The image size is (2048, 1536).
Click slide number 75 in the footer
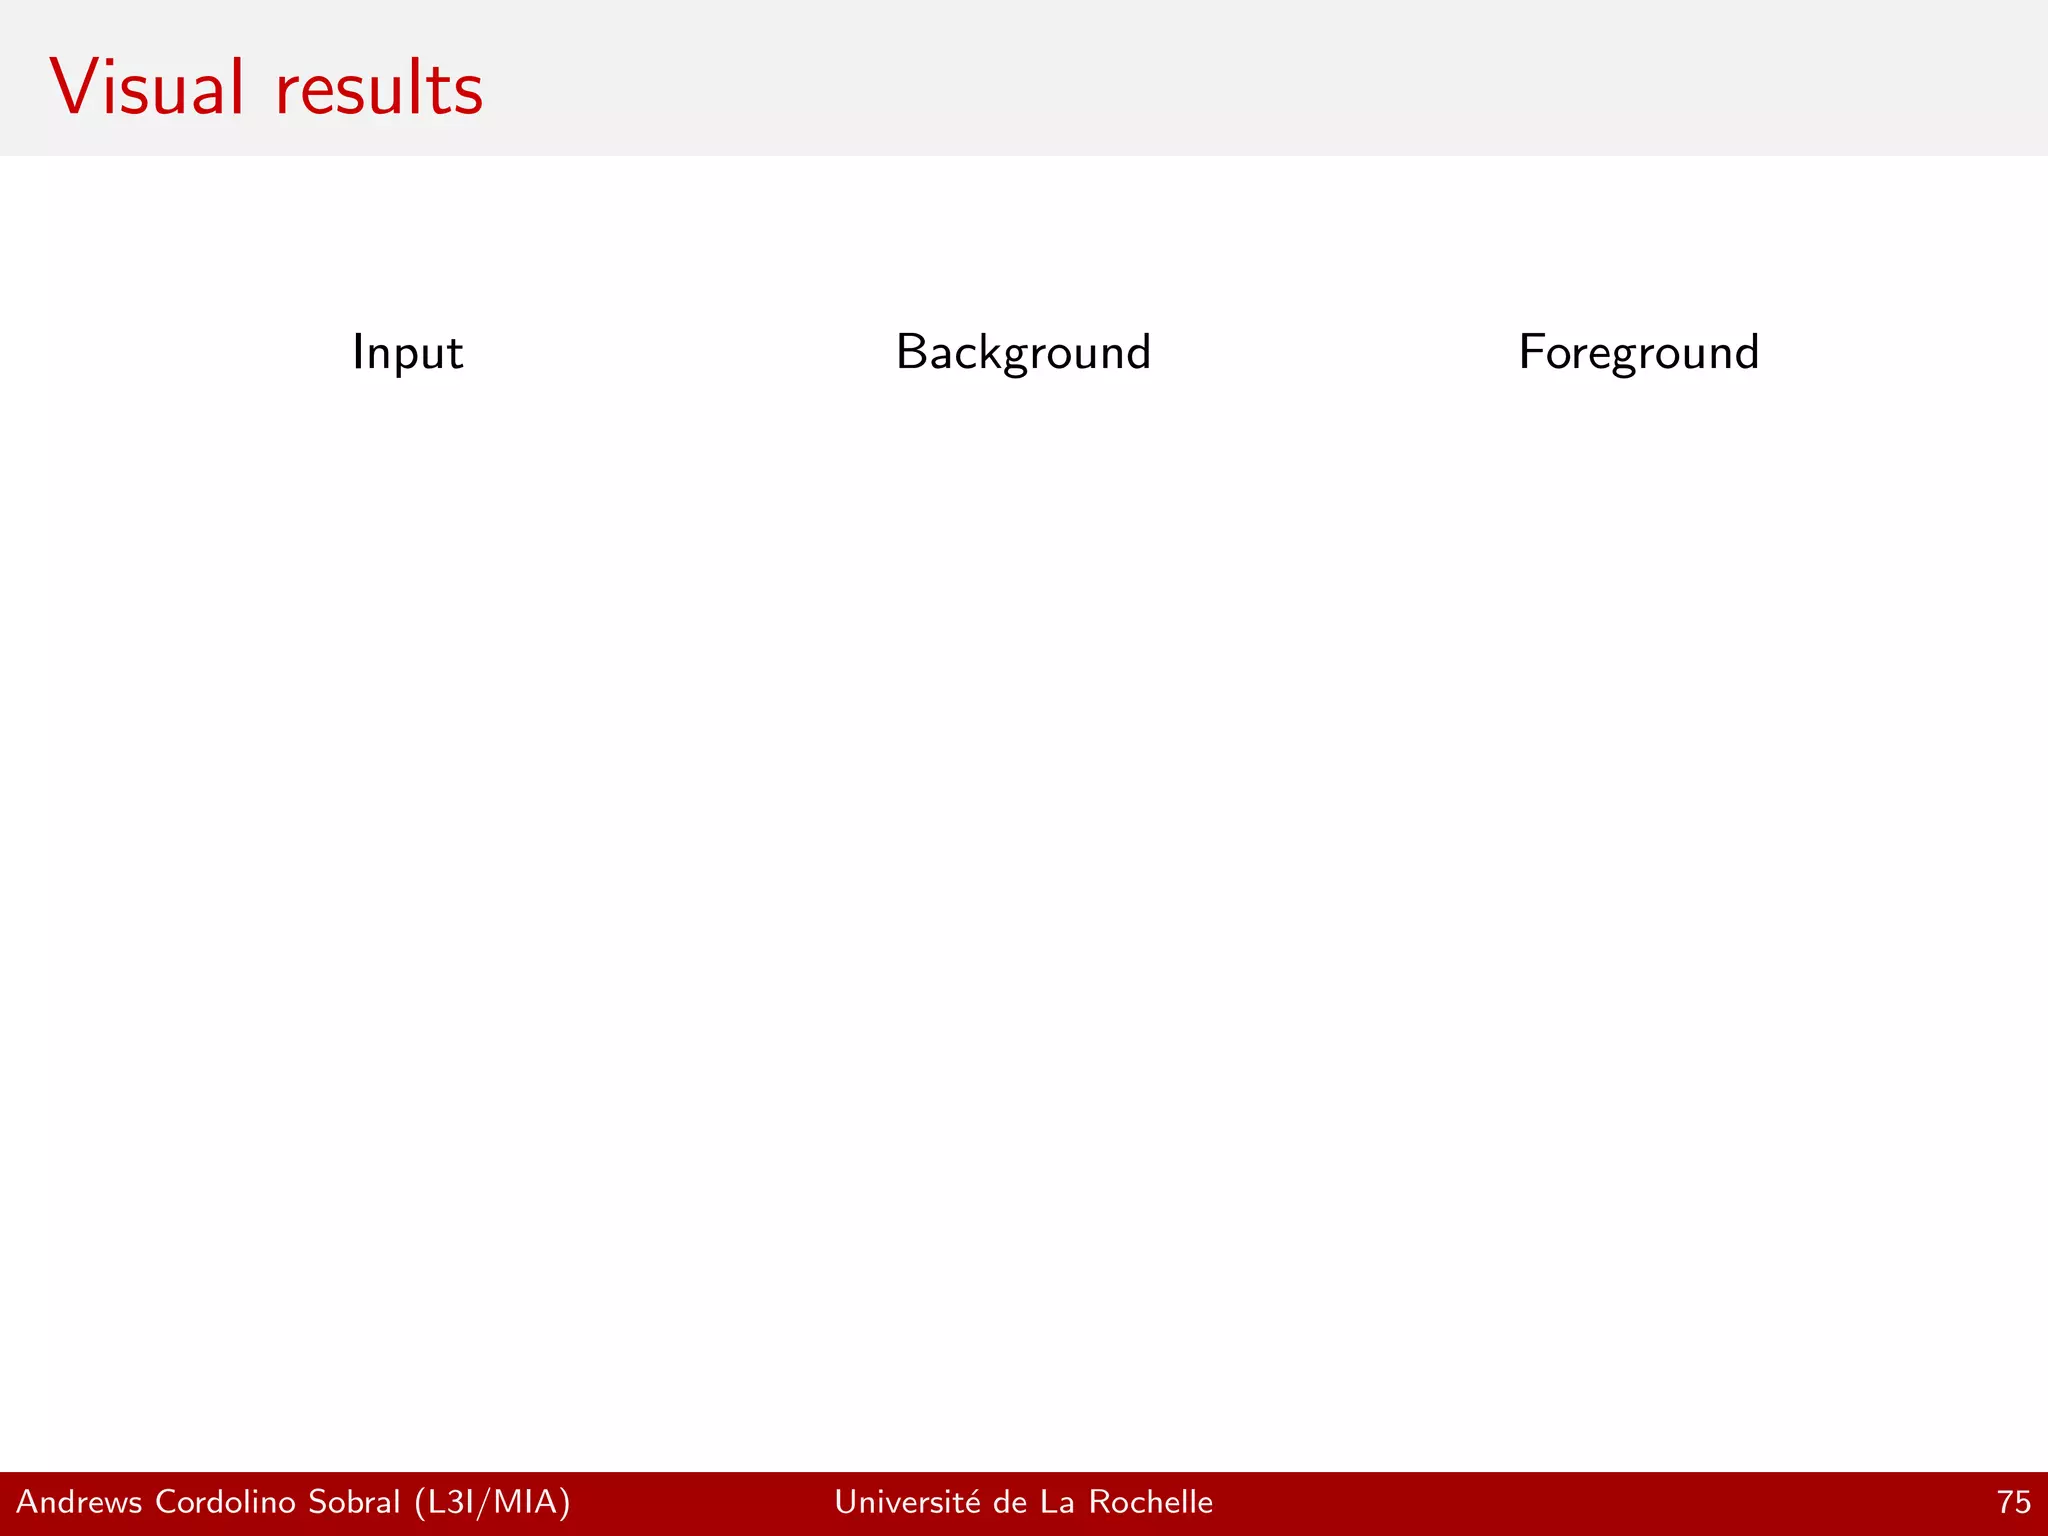2013,1502
